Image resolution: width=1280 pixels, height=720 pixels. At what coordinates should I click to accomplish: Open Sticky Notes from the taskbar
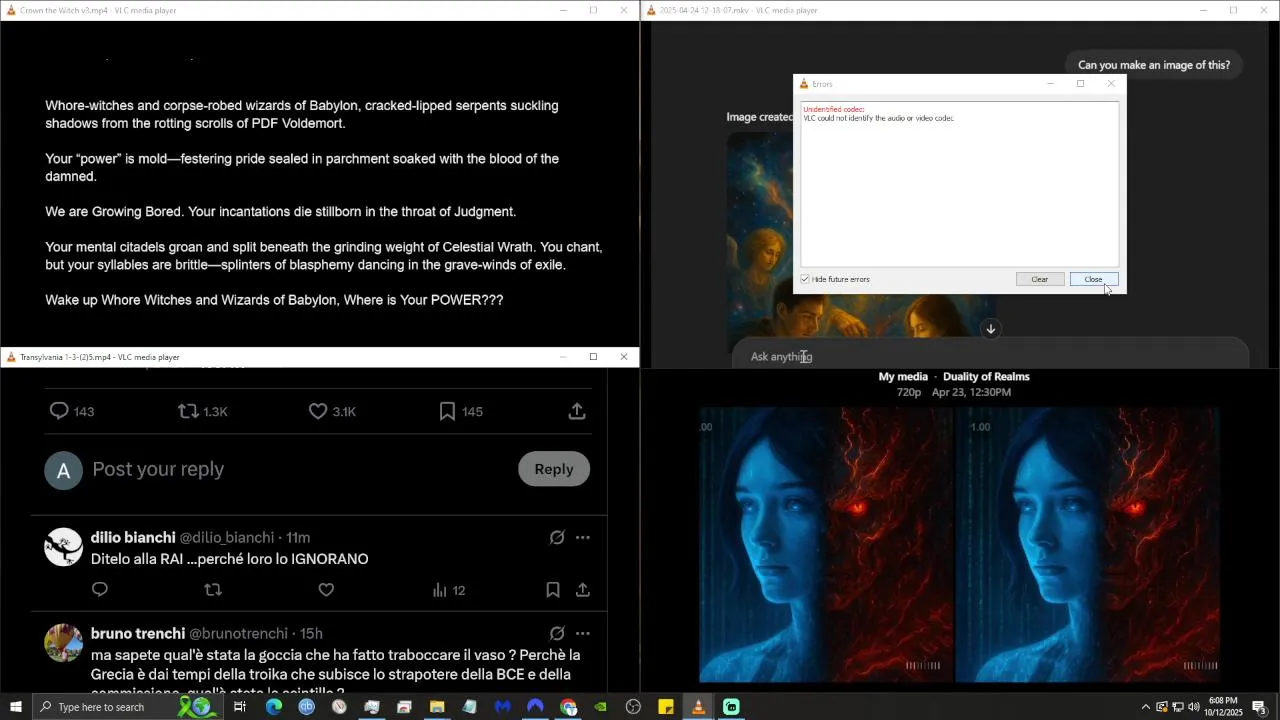(666, 707)
